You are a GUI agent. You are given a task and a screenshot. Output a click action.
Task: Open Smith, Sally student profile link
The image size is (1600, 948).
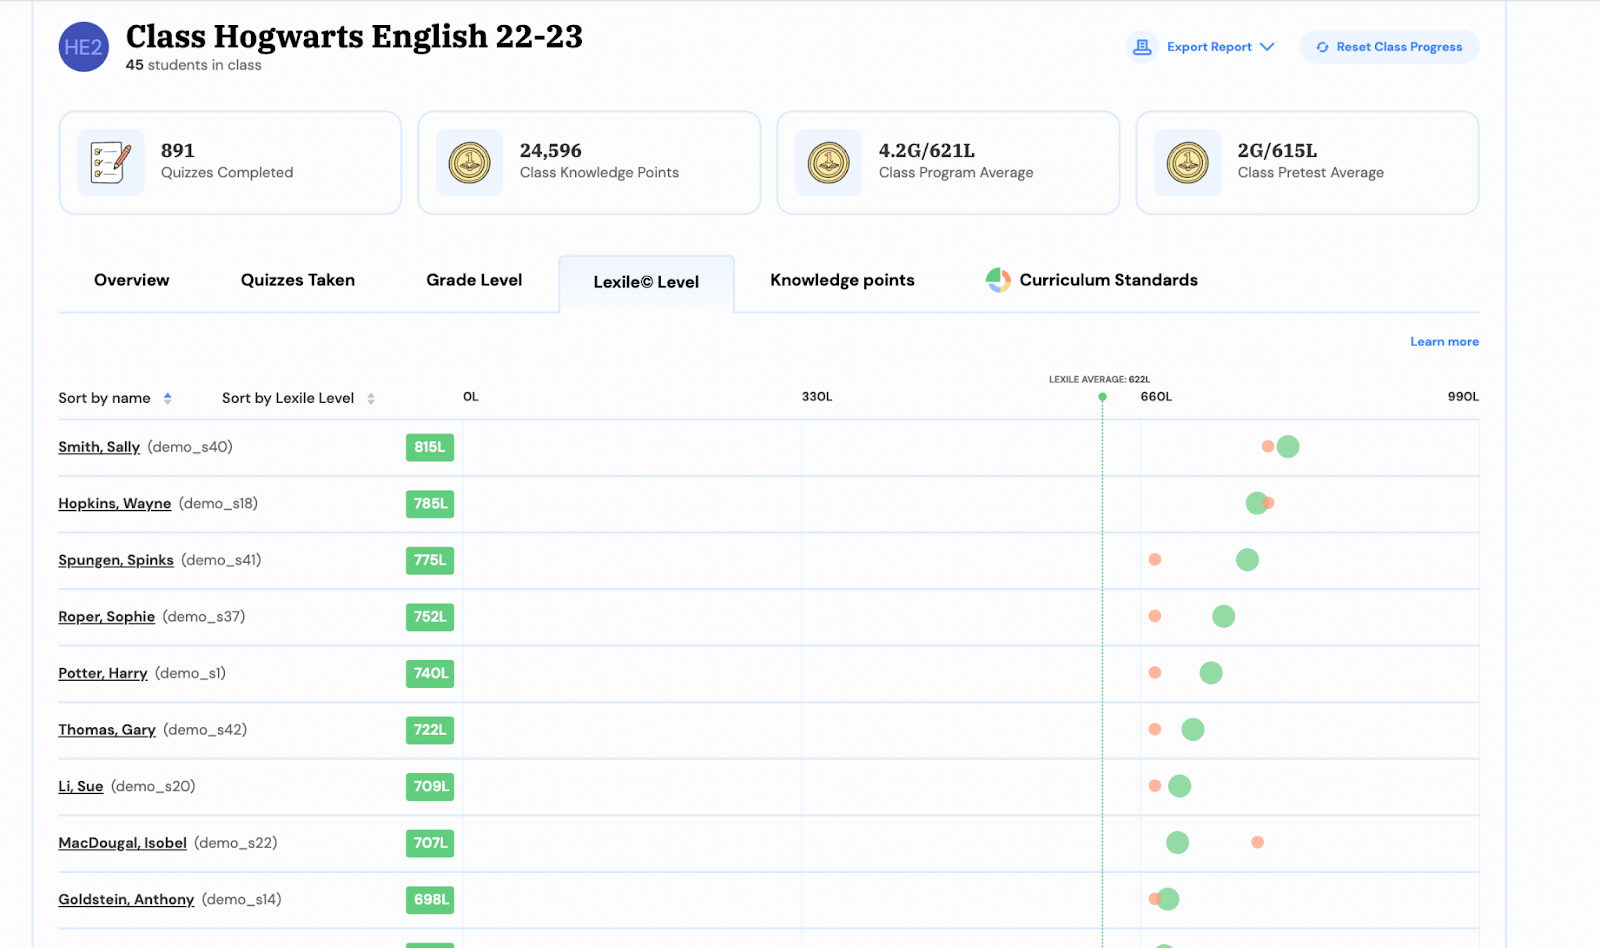(x=99, y=447)
